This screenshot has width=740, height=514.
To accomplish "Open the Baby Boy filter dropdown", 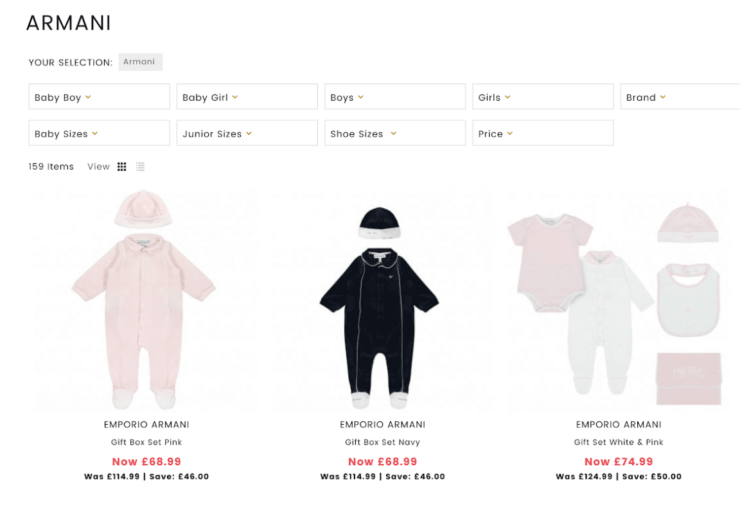I will point(99,97).
